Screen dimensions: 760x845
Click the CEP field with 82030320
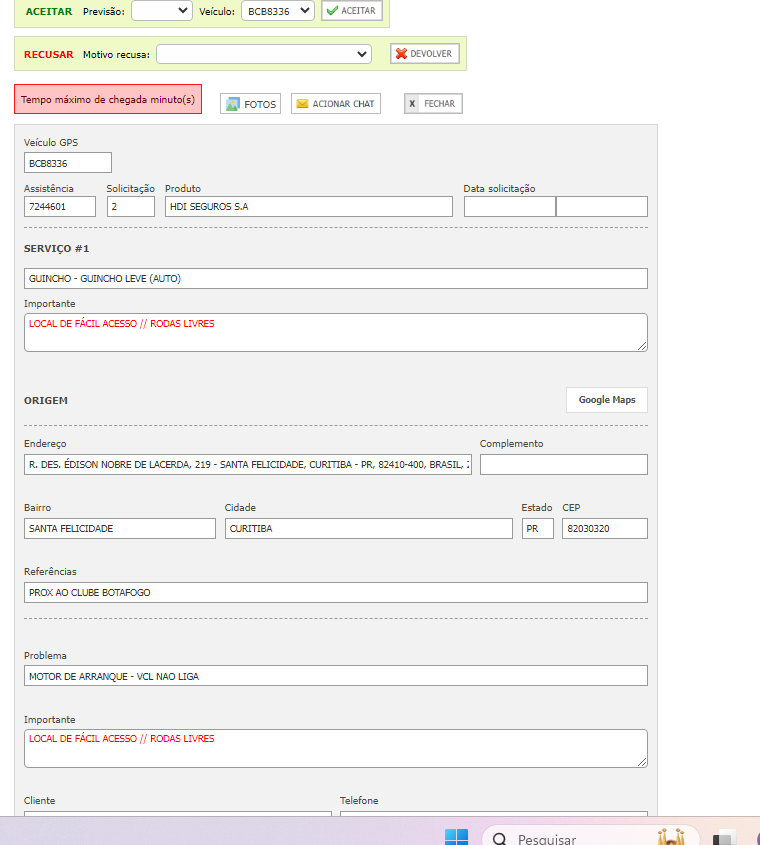[604, 529]
